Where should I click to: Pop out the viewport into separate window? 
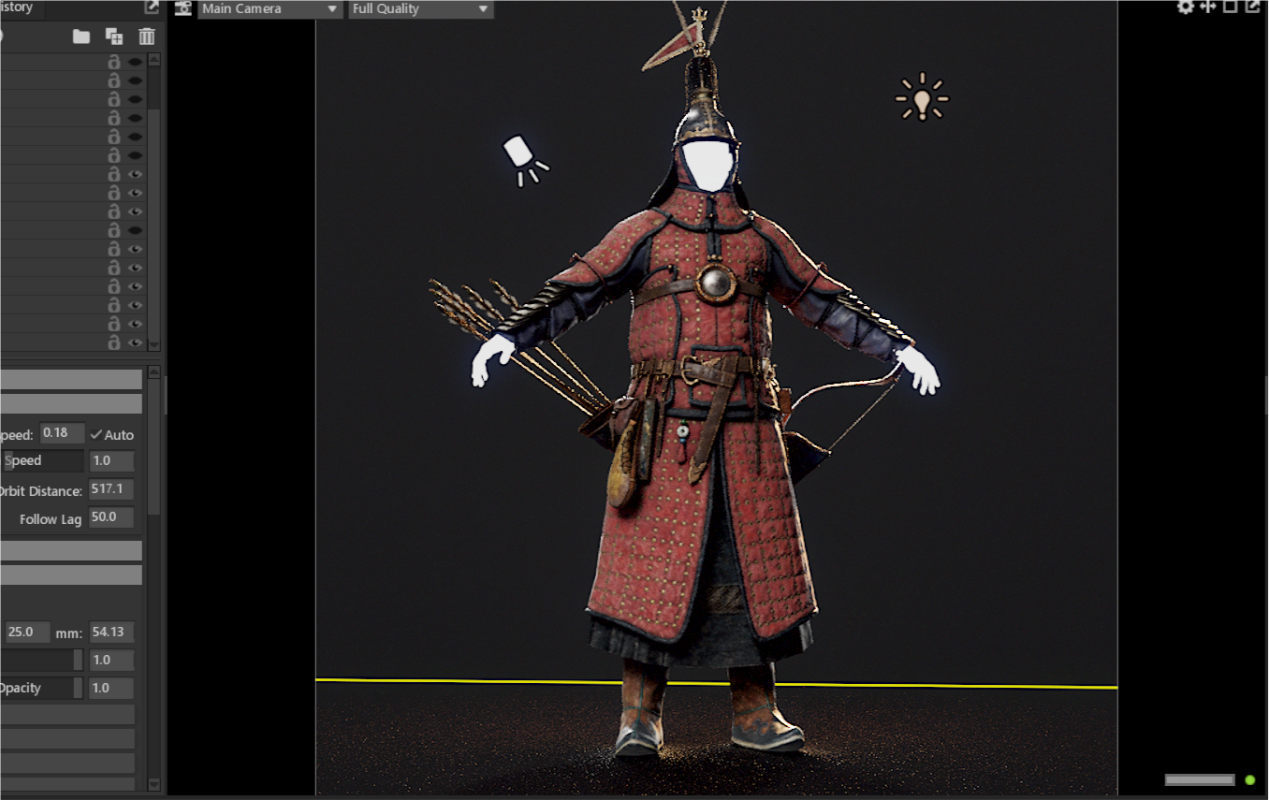point(1252,7)
